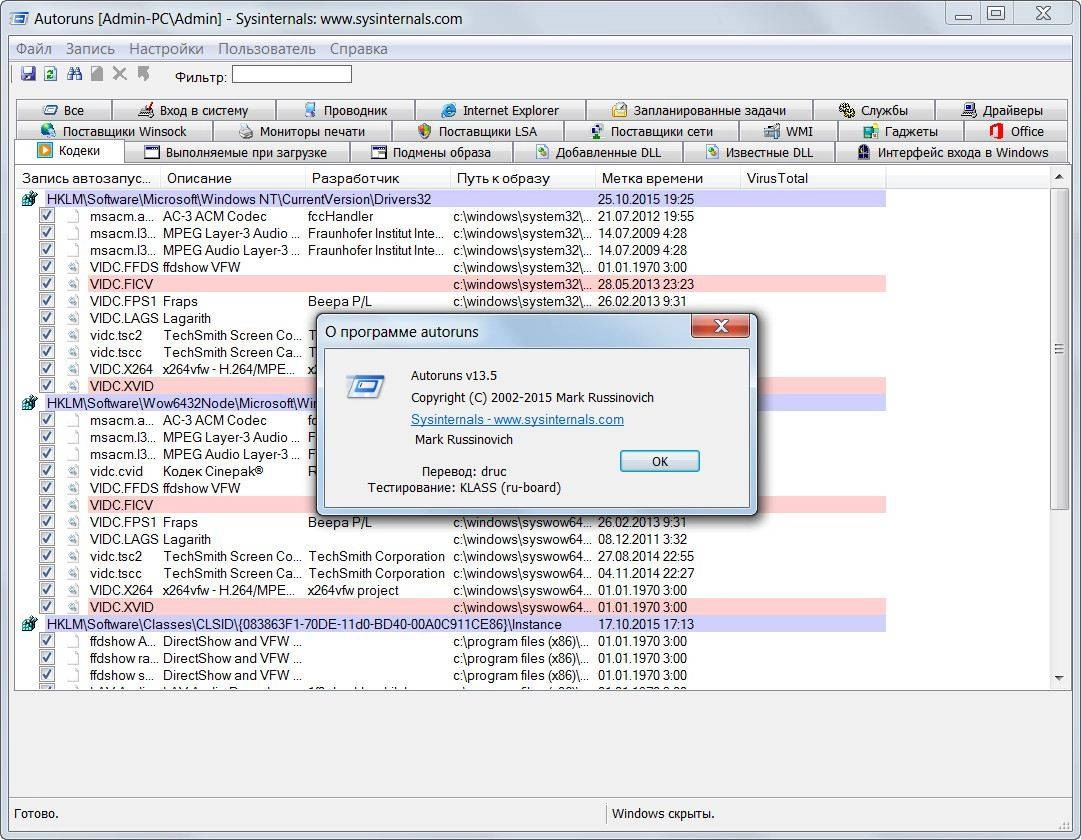Click Autoruns icon in About dialog
1081x840 pixels.
tap(365, 386)
